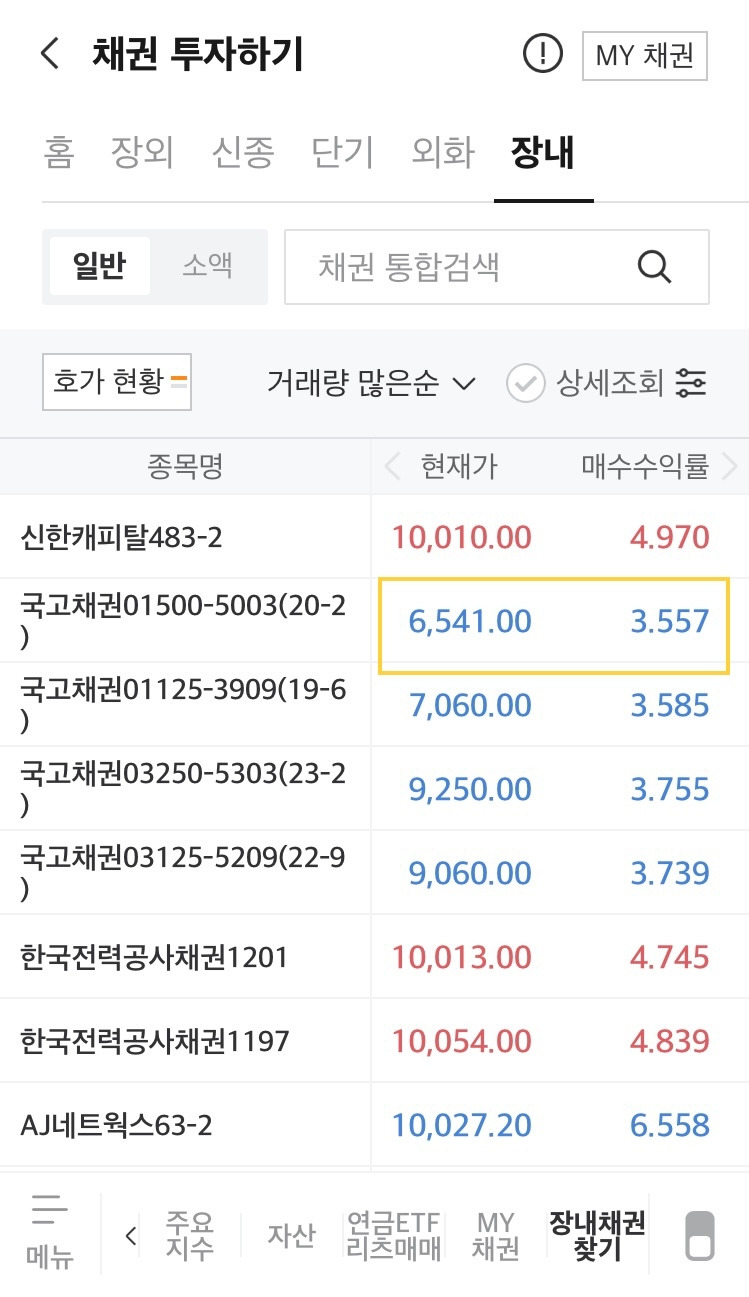Select the 일반 toggle option
Viewport: 749px width, 1297px height.
click(99, 266)
